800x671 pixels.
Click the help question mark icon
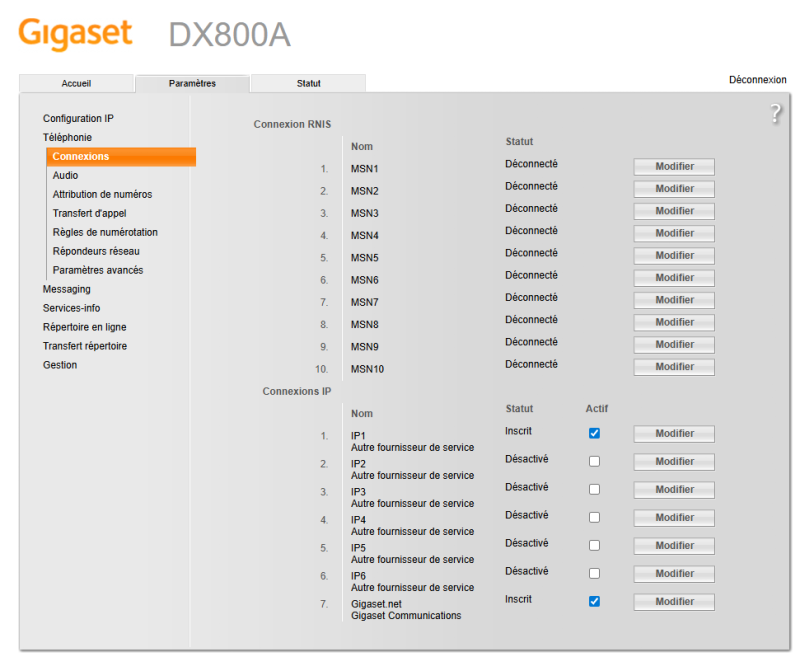point(775,114)
